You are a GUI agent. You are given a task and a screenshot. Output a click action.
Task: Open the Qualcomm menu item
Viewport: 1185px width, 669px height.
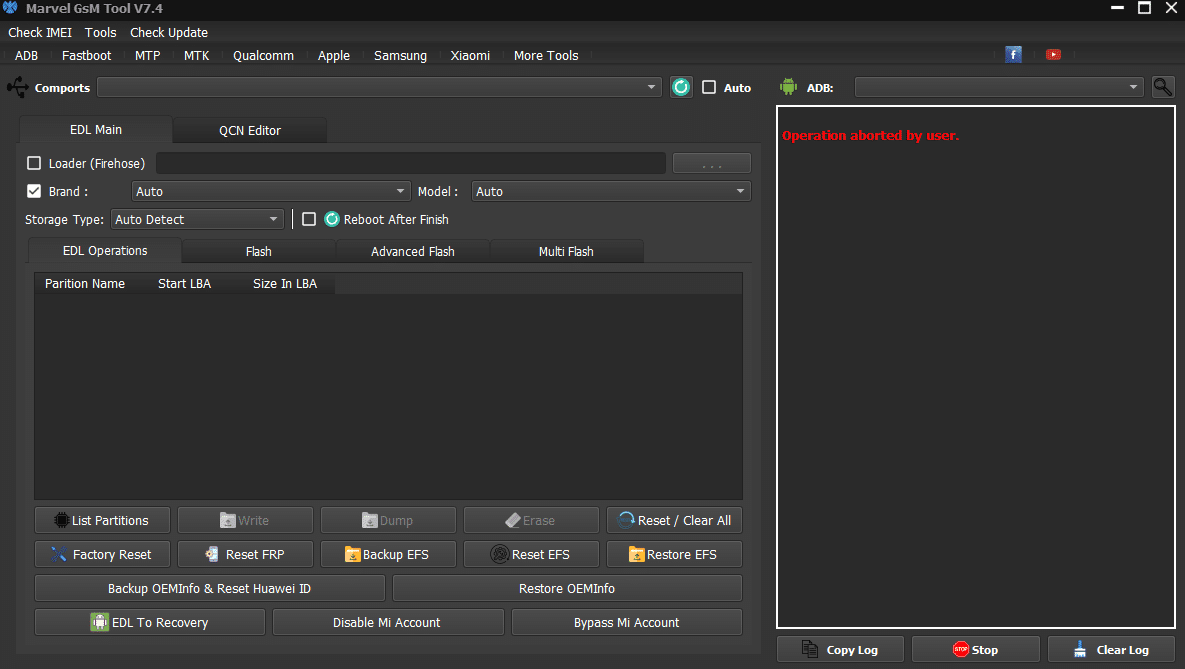(x=263, y=56)
